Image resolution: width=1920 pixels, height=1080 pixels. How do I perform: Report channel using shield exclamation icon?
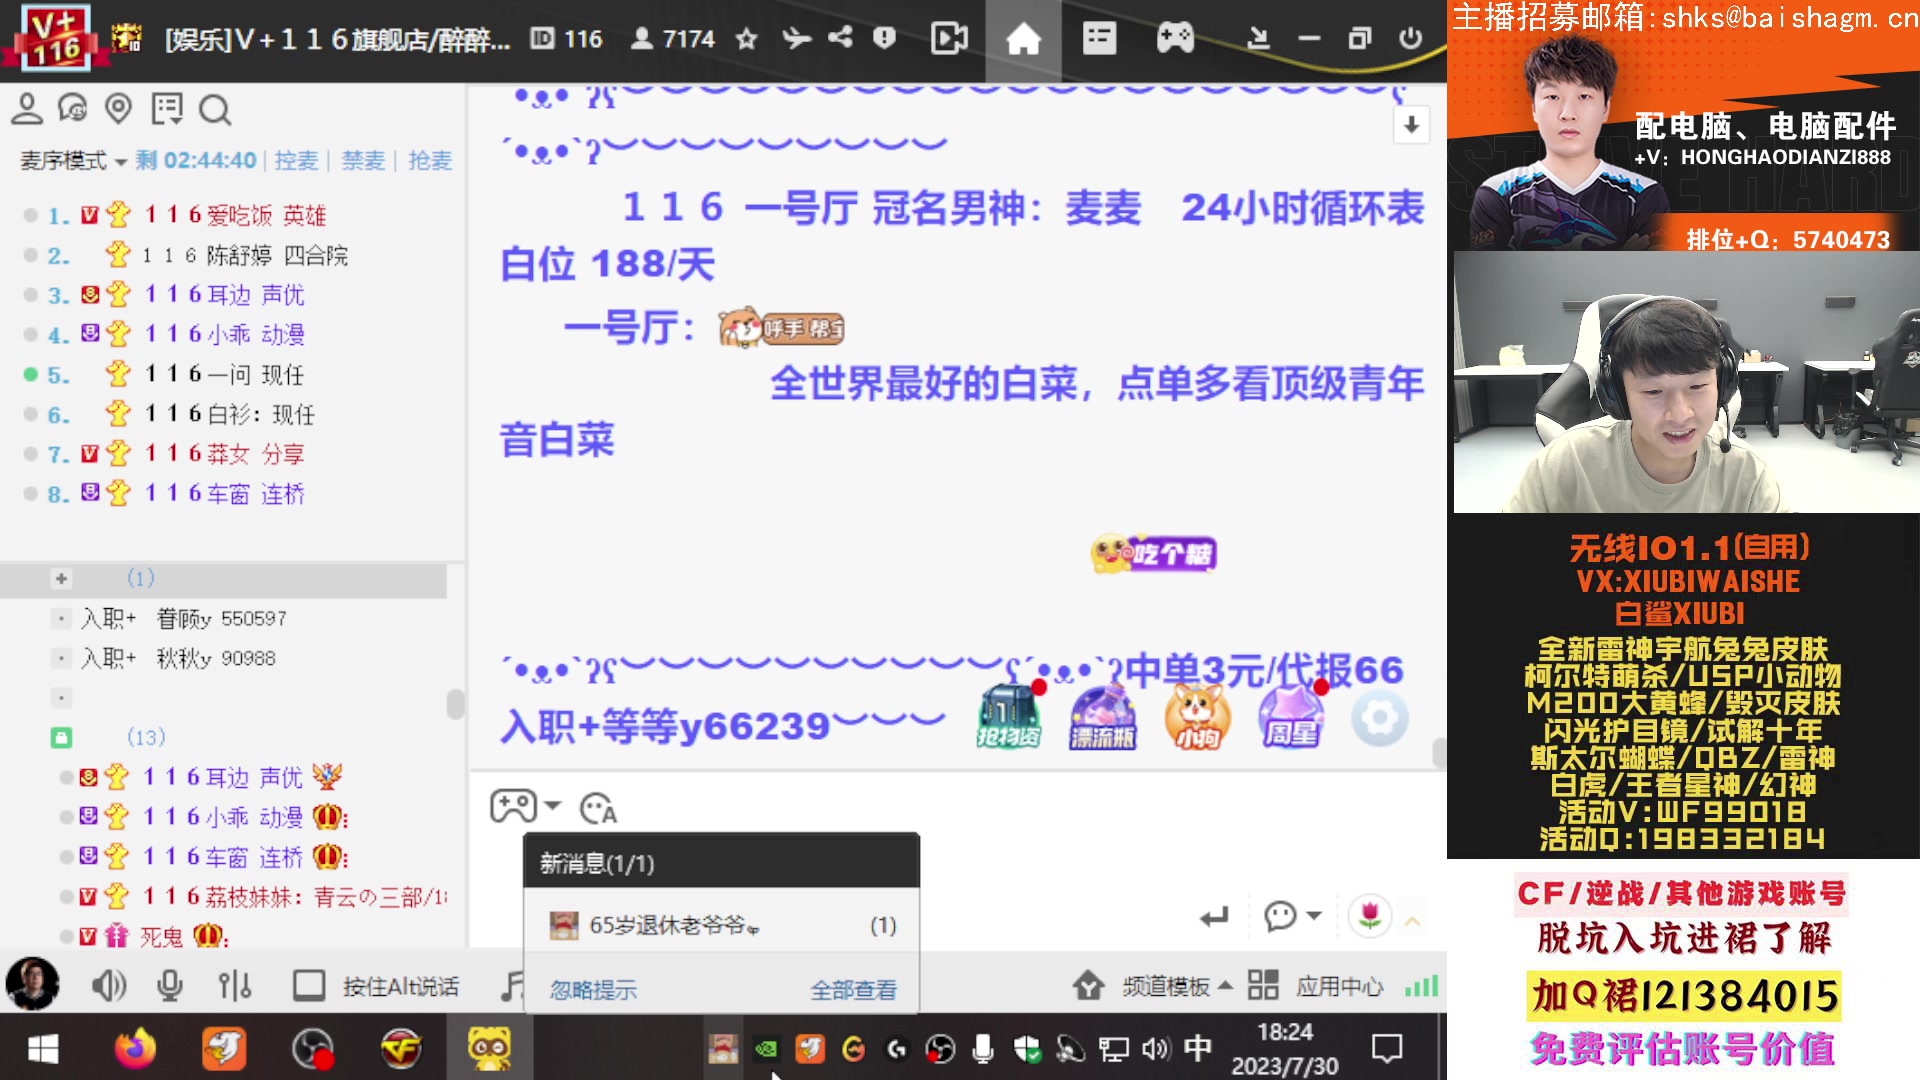tap(884, 38)
